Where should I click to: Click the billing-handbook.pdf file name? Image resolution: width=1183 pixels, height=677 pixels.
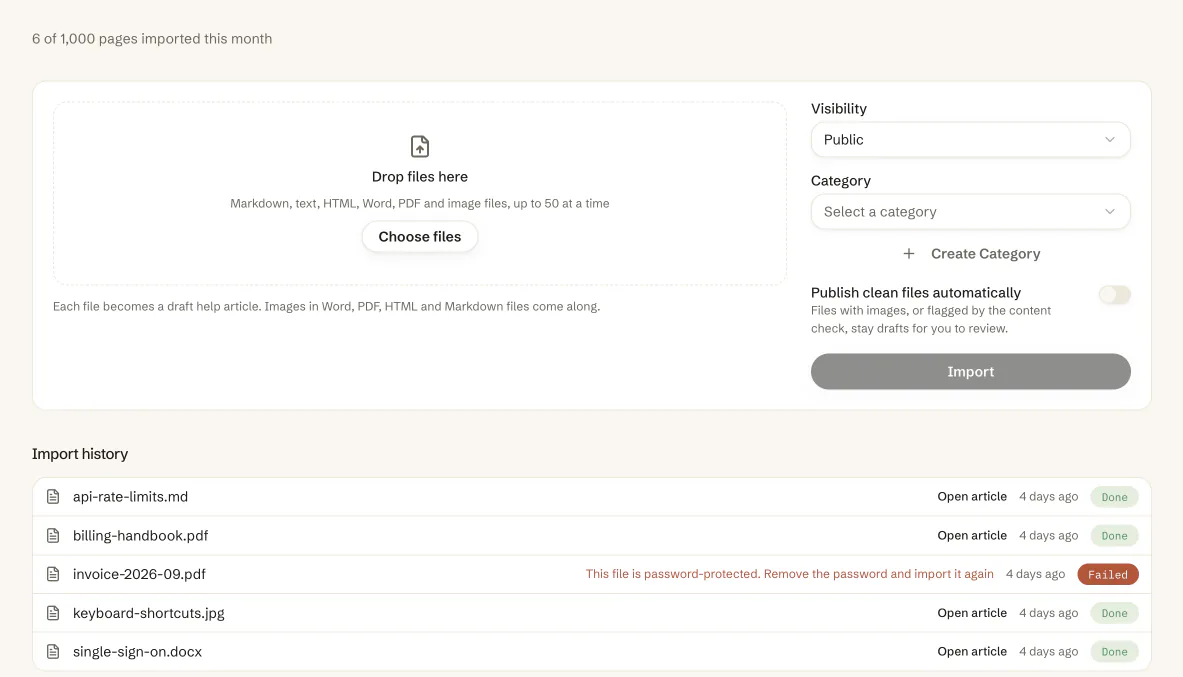[x=140, y=535]
